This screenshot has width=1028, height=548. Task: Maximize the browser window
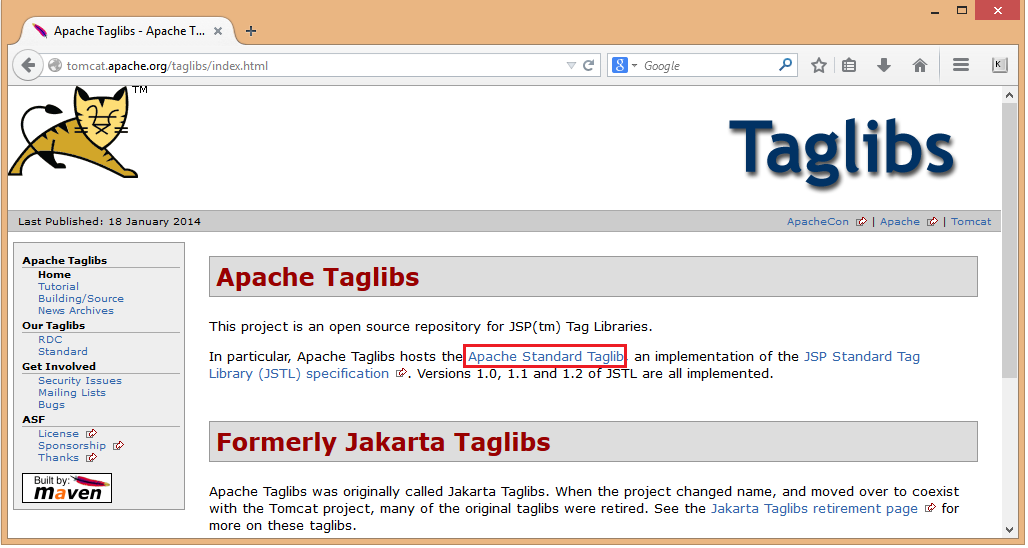[x=962, y=10]
